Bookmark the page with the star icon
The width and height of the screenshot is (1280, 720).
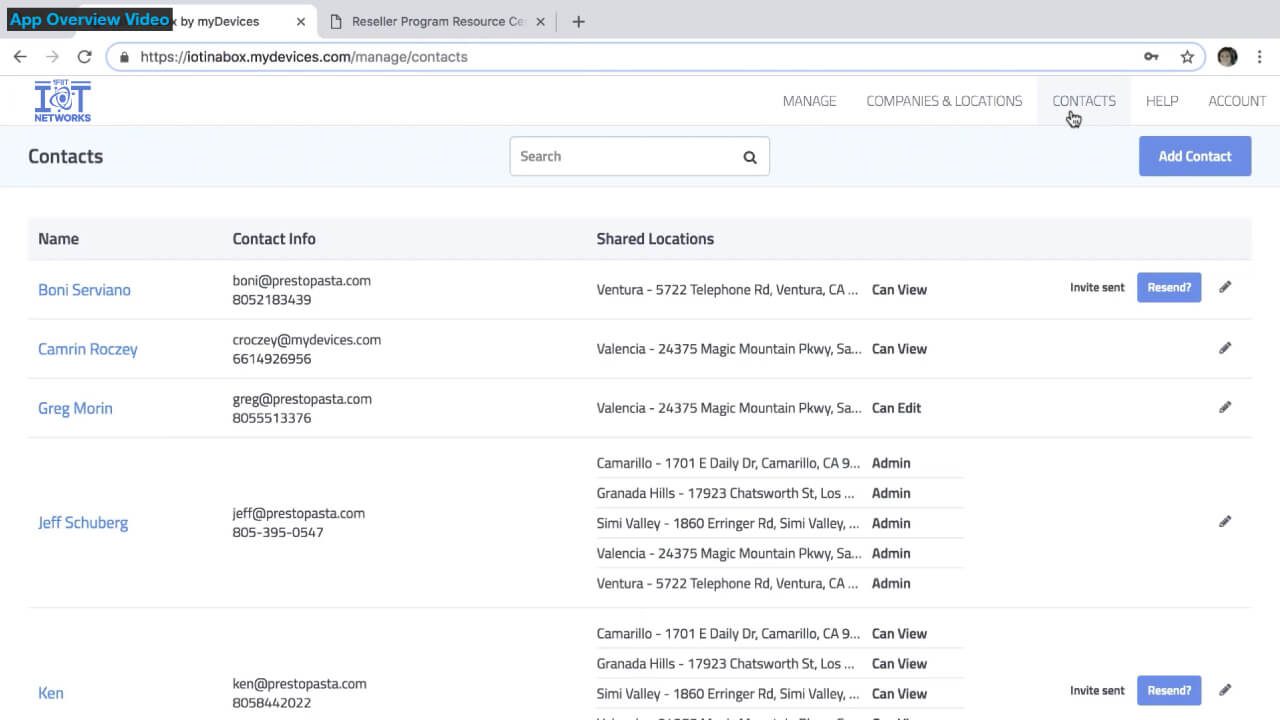(x=1187, y=57)
